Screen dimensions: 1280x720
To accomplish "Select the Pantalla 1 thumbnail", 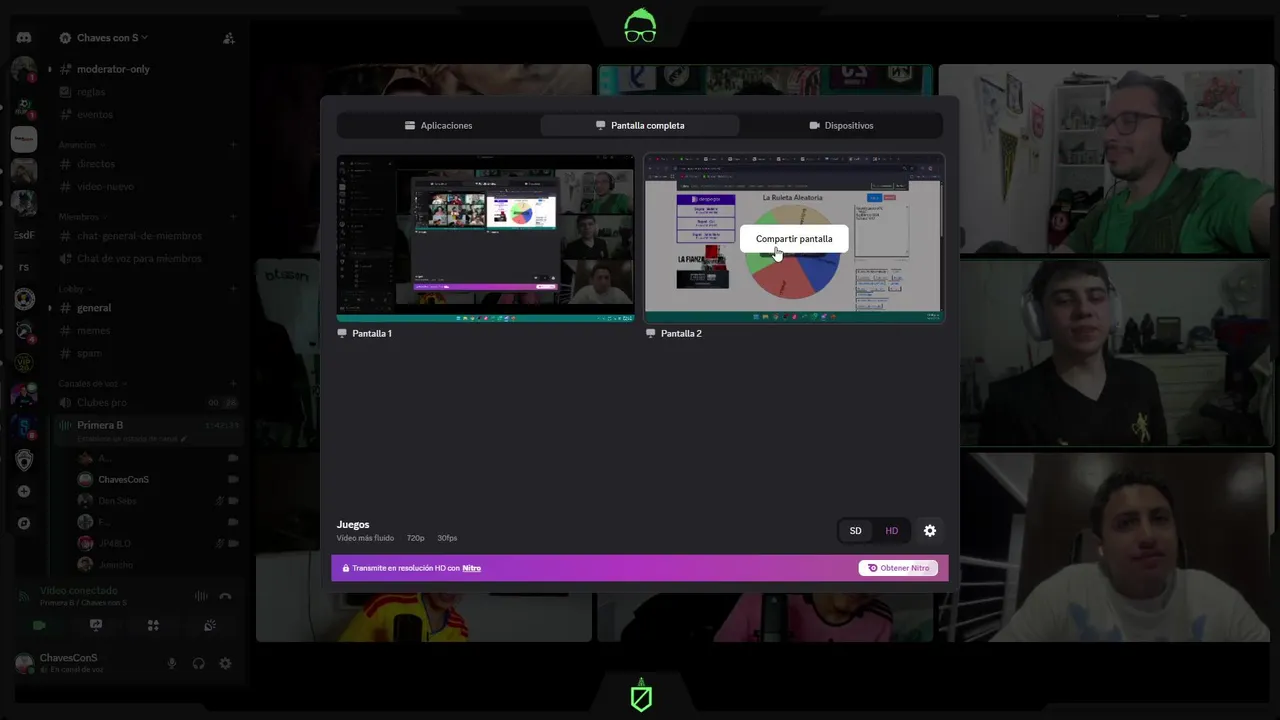I will point(485,238).
